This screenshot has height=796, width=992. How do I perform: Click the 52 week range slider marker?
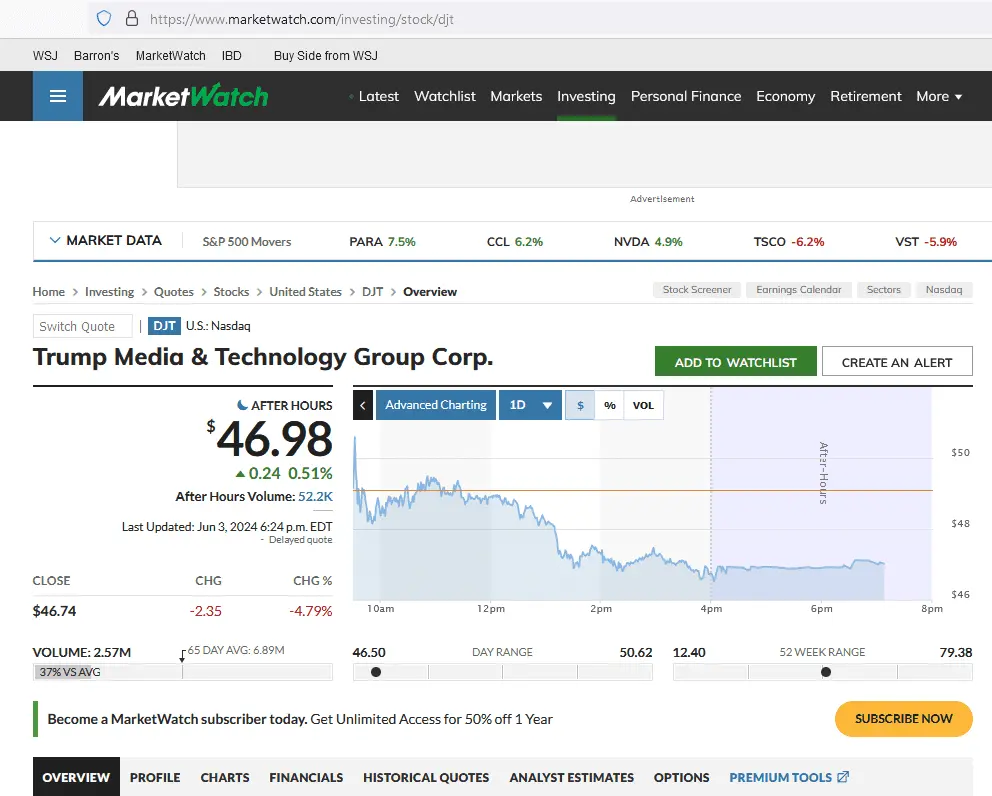pyautogui.click(x=826, y=672)
